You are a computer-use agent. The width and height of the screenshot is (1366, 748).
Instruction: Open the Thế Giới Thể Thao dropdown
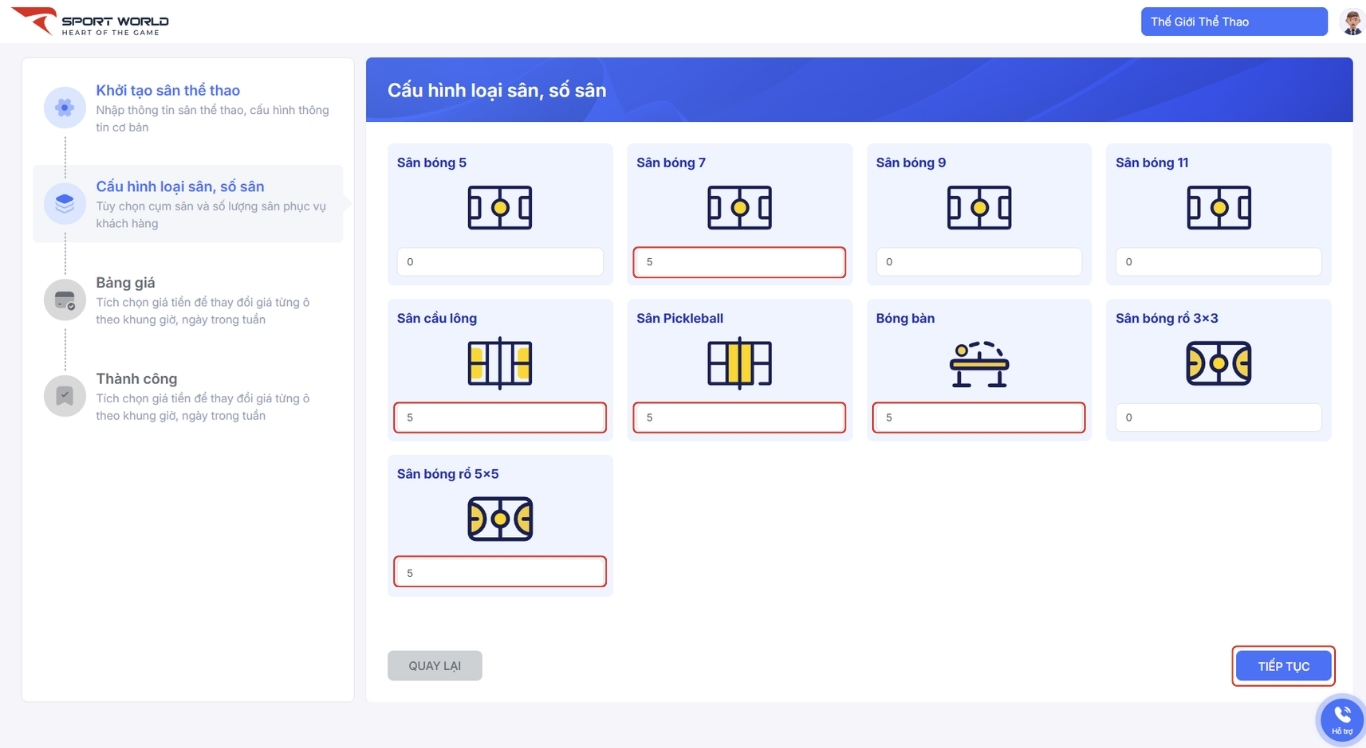click(1234, 22)
